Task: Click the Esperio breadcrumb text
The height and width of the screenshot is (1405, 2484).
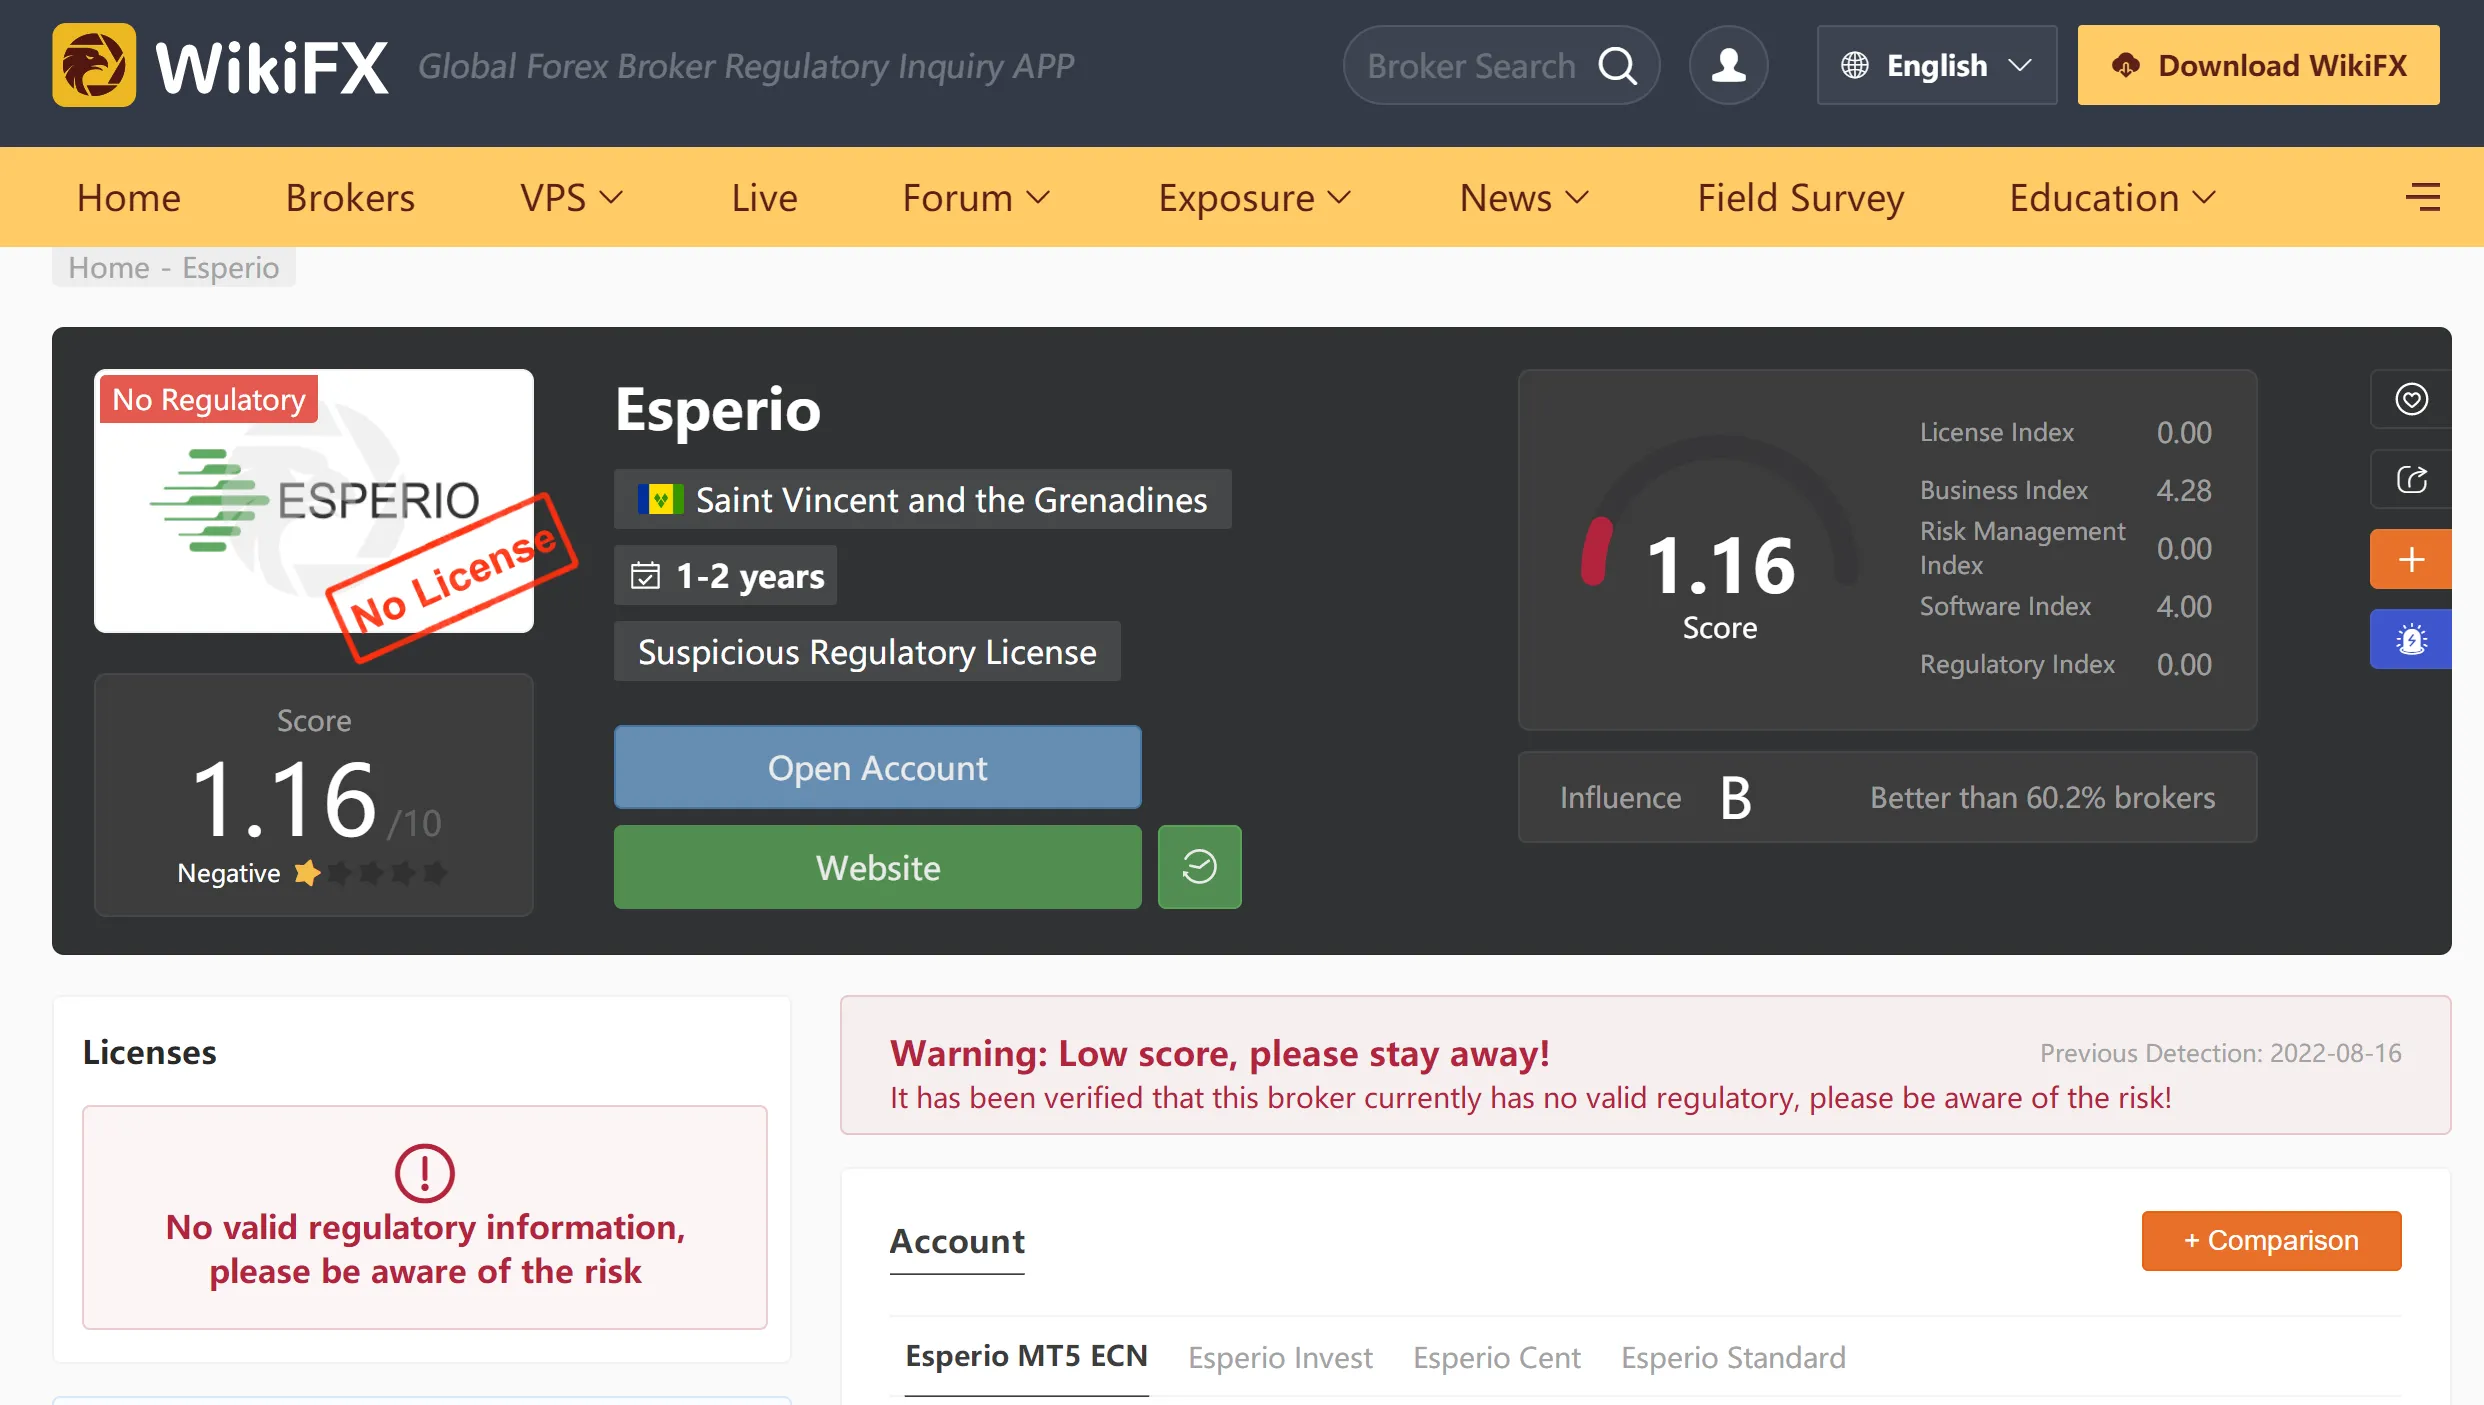Action: click(x=230, y=267)
